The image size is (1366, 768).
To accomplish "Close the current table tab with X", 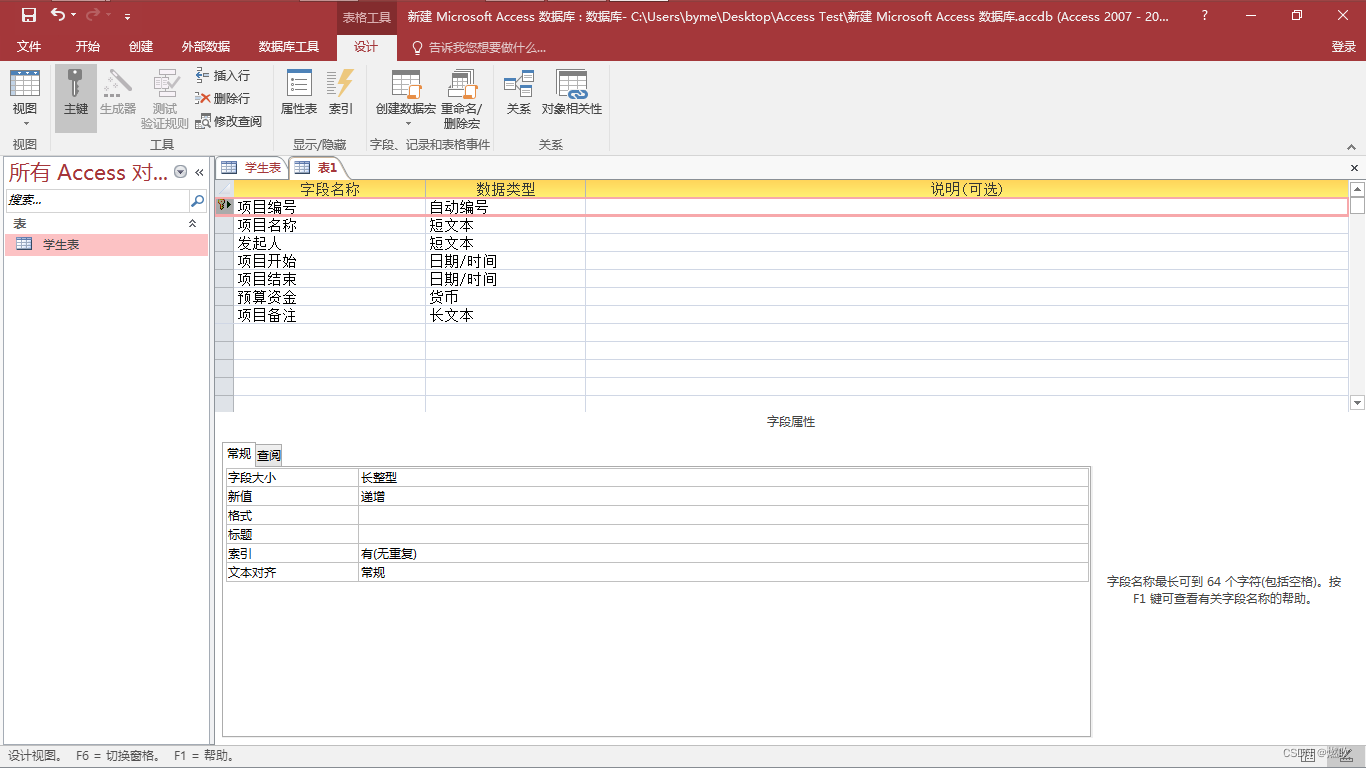I will click(1355, 168).
